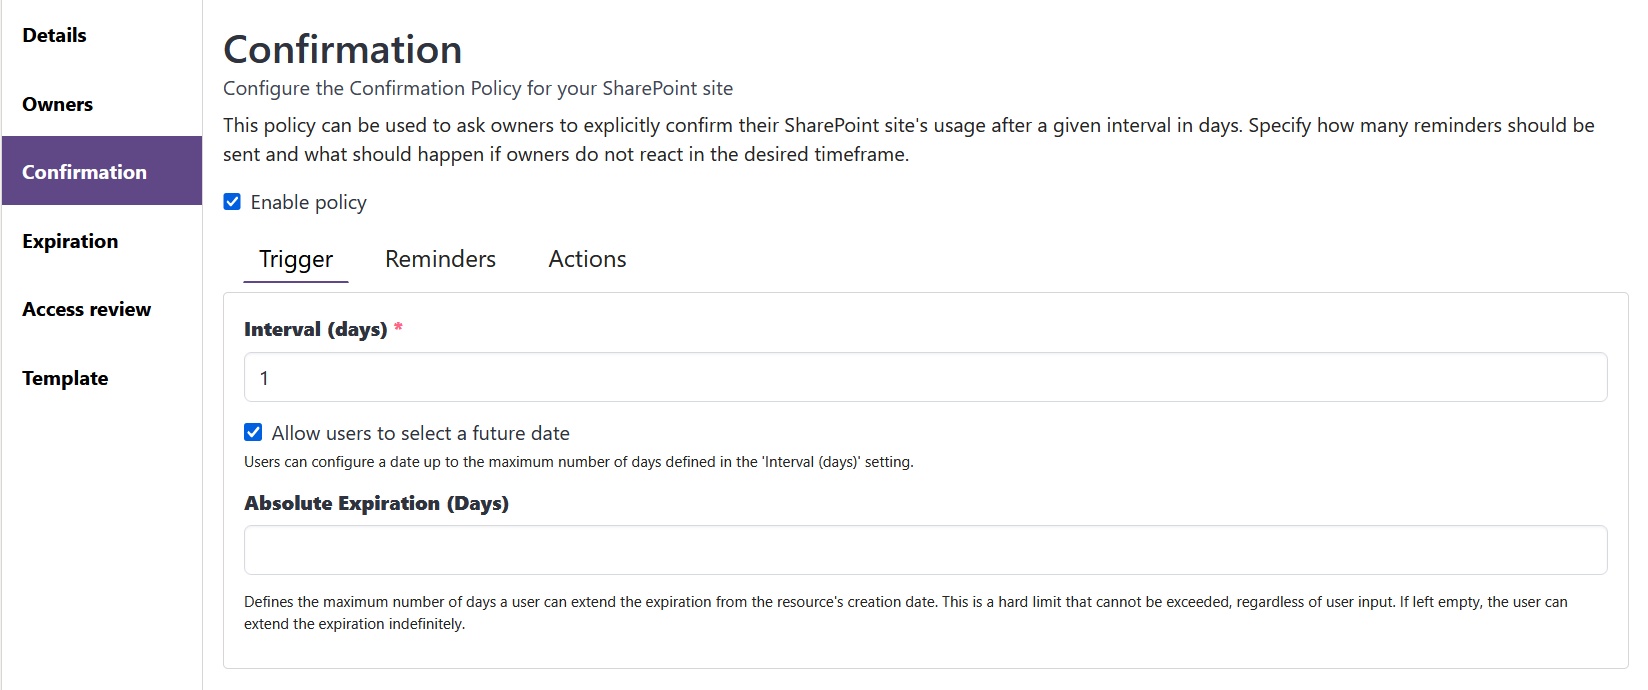Click the 'Absolute Expiration (Days)' field label
This screenshot has height=690, width=1648.
[376, 504]
